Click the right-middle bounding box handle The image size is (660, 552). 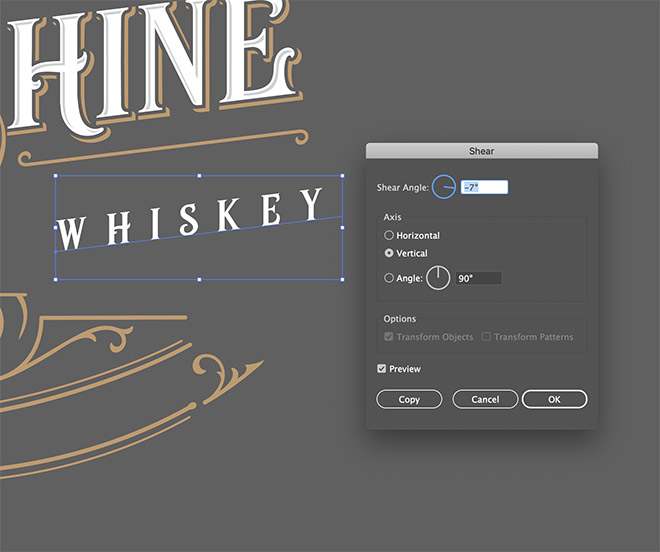pyautogui.click(x=342, y=228)
